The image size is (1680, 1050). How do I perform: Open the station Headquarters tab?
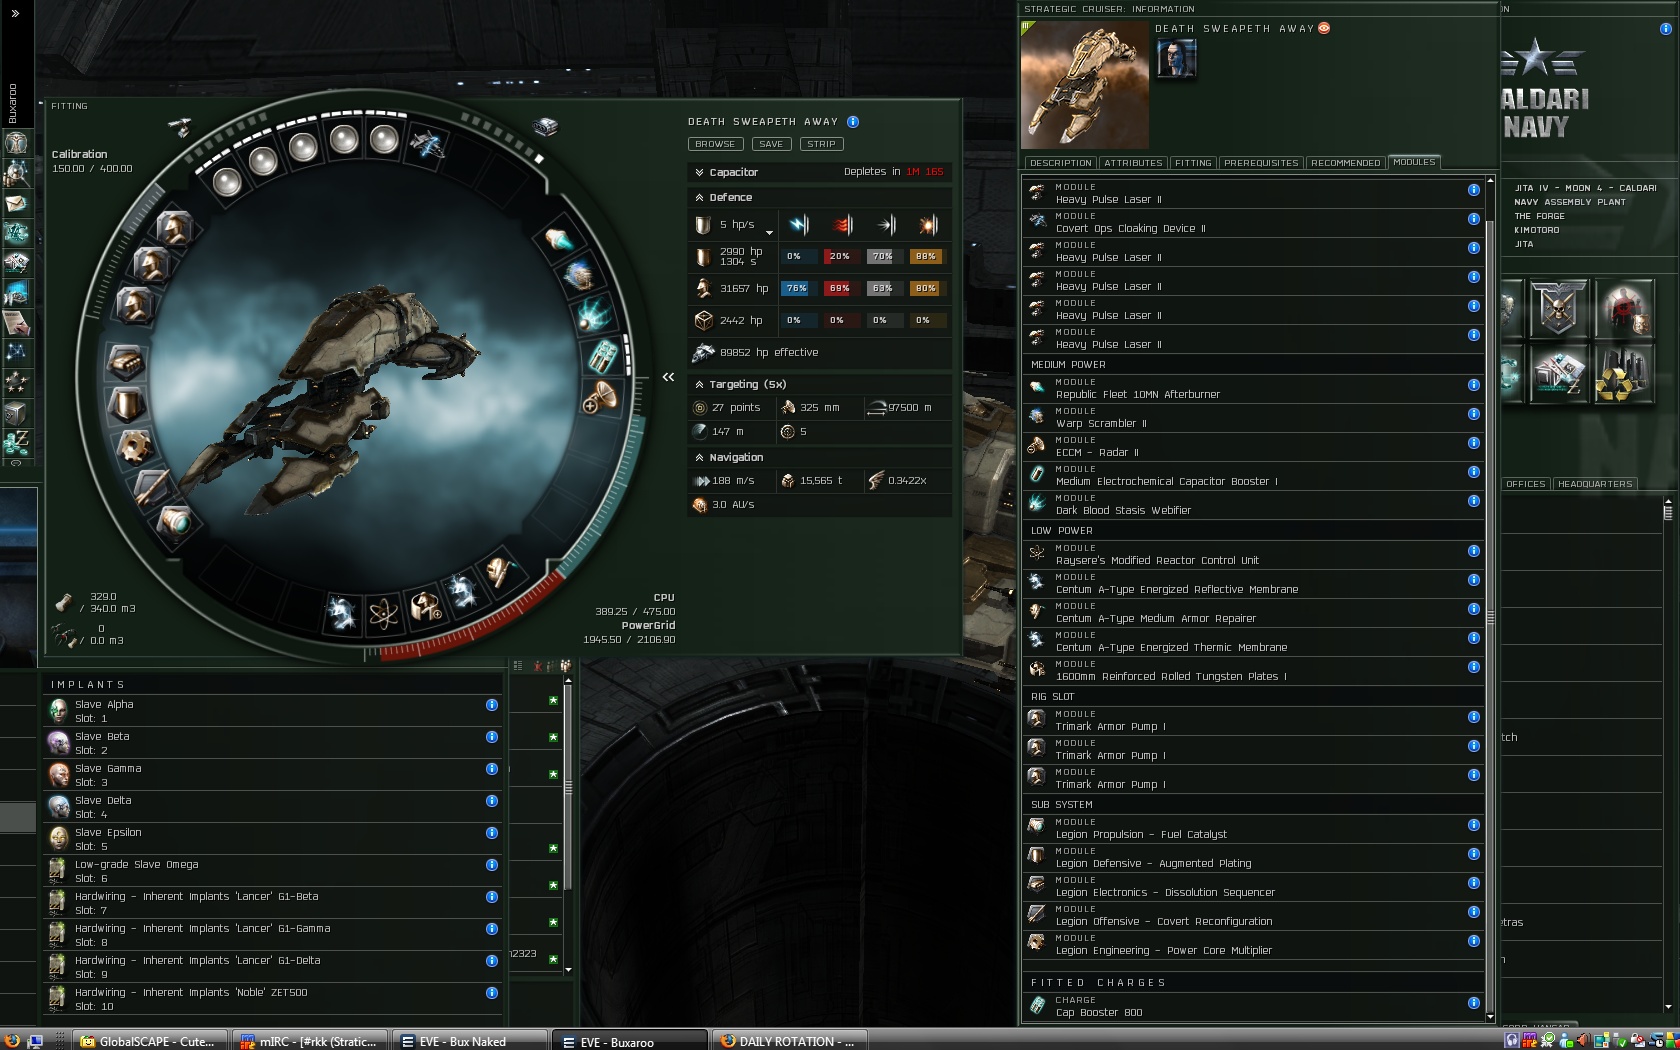tap(1595, 484)
